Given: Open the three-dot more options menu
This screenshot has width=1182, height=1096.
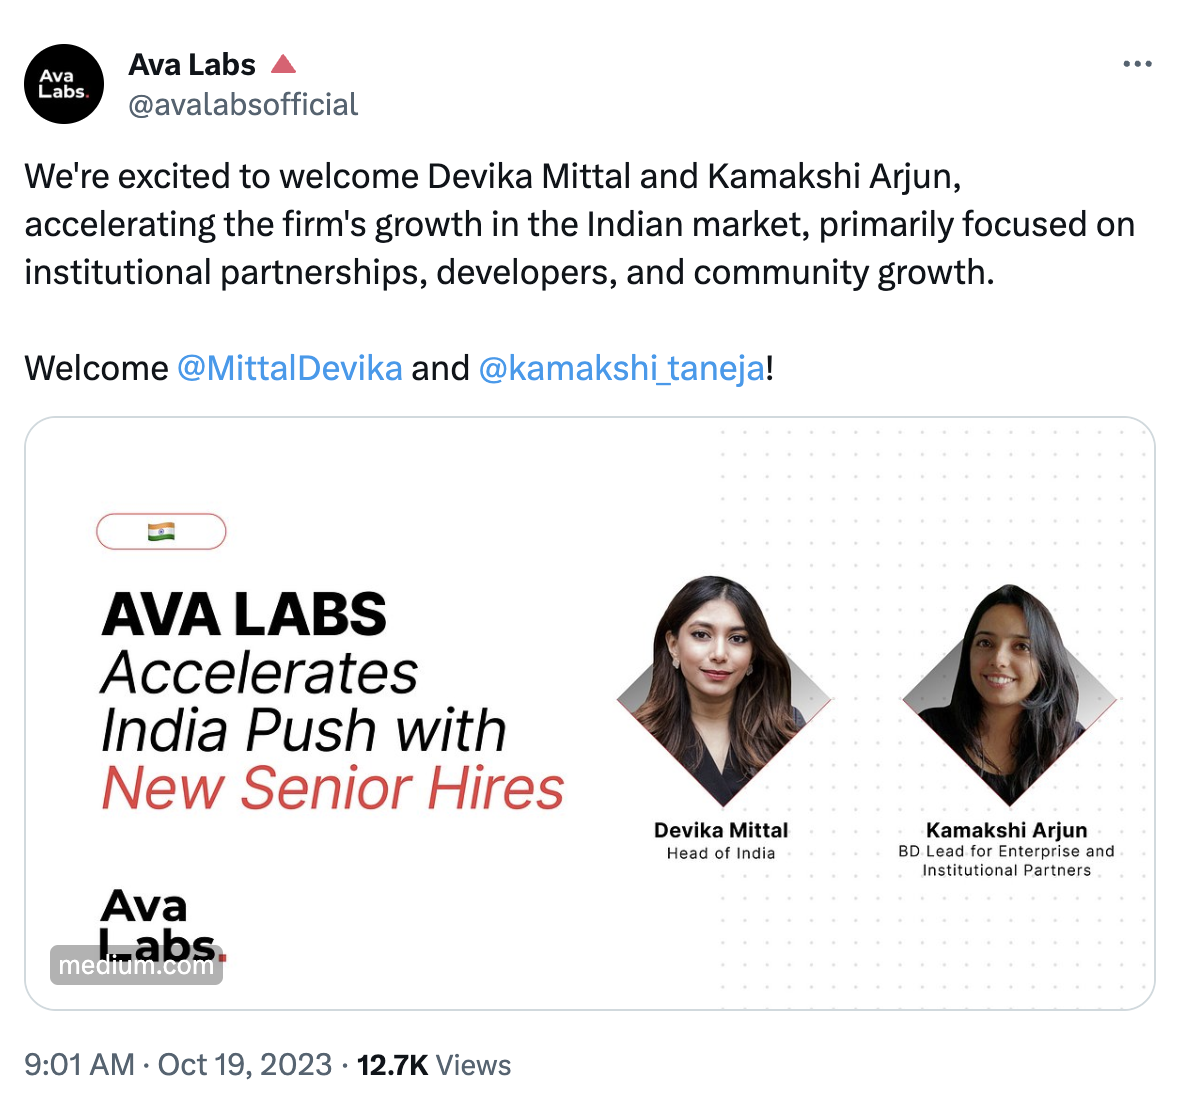Looking at the screenshot, I should pyautogui.click(x=1137, y=64).
